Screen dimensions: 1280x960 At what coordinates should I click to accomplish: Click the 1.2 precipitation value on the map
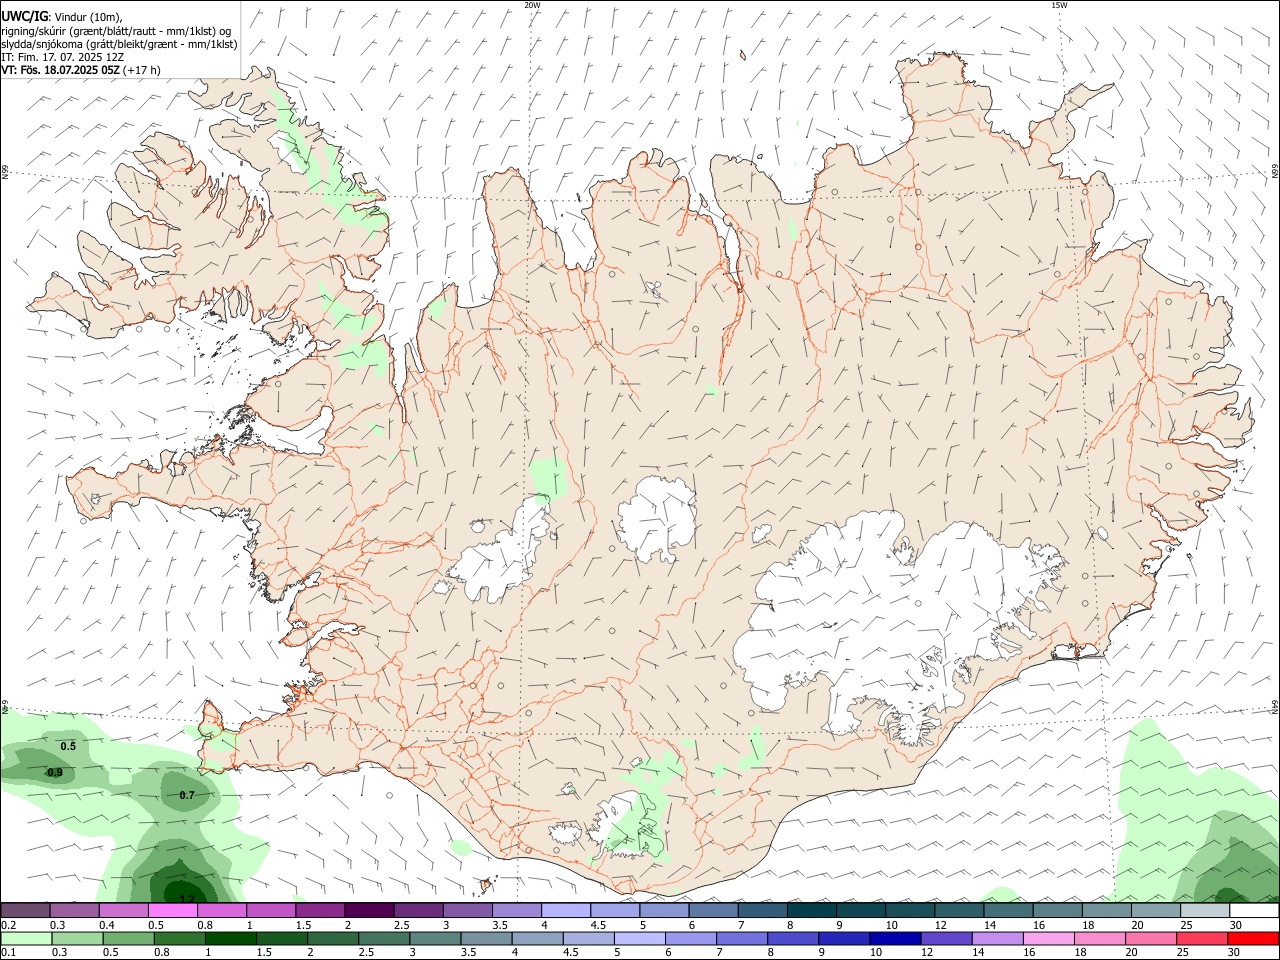click(x=187, y=899)
